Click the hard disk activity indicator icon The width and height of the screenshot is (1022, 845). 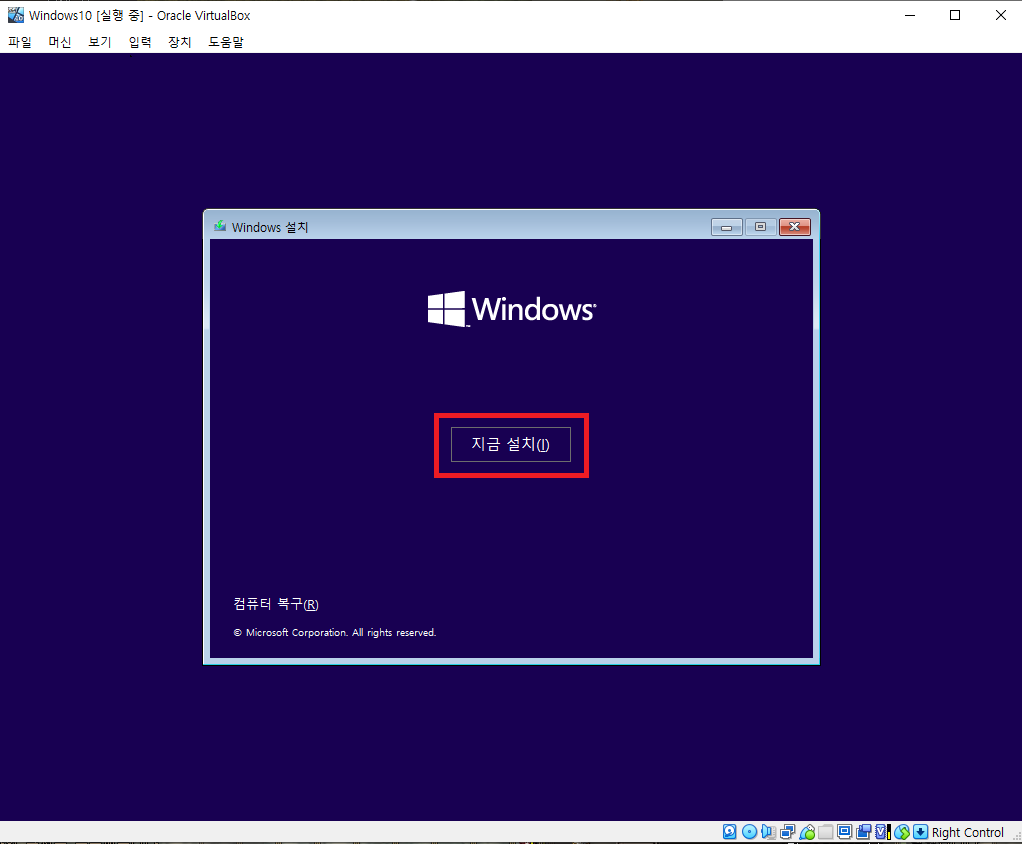729,832
